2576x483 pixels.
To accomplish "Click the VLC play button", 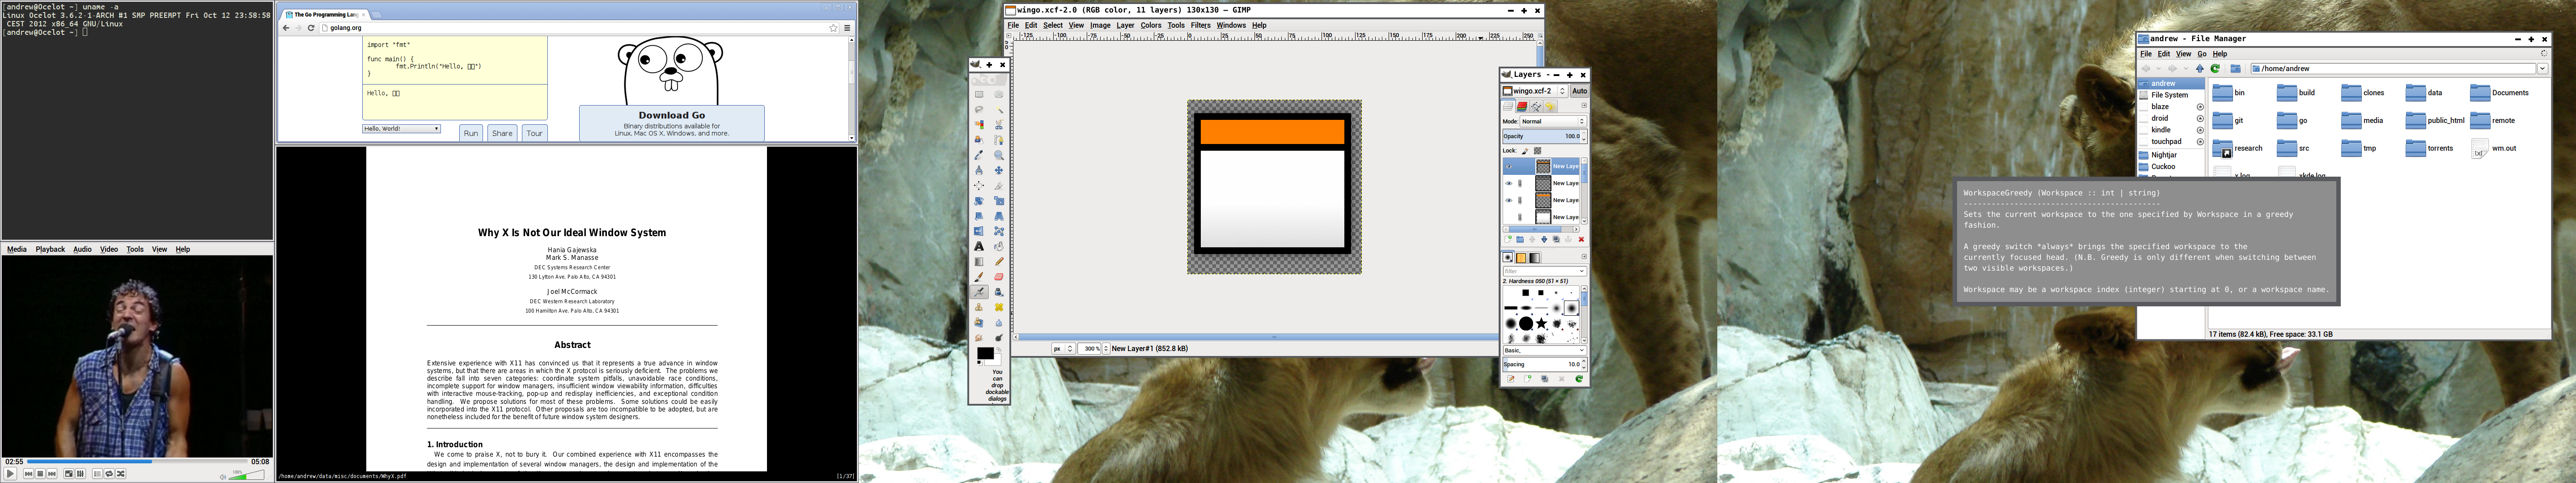I will pyautogui.click(x=10, y=474).
